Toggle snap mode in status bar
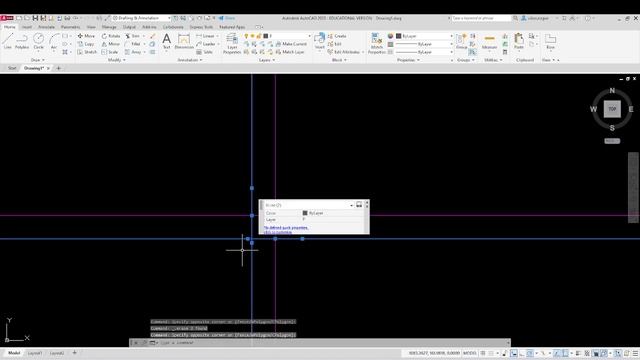This screenshot has width=640, height=360. (491, 353)
